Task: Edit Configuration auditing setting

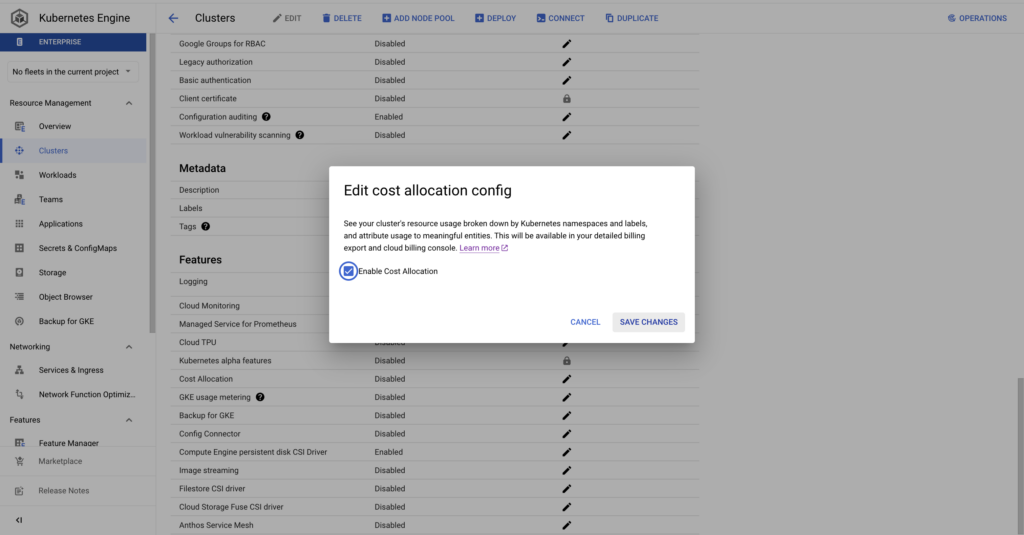Action: pyautogui.click(x=566, y=117)
